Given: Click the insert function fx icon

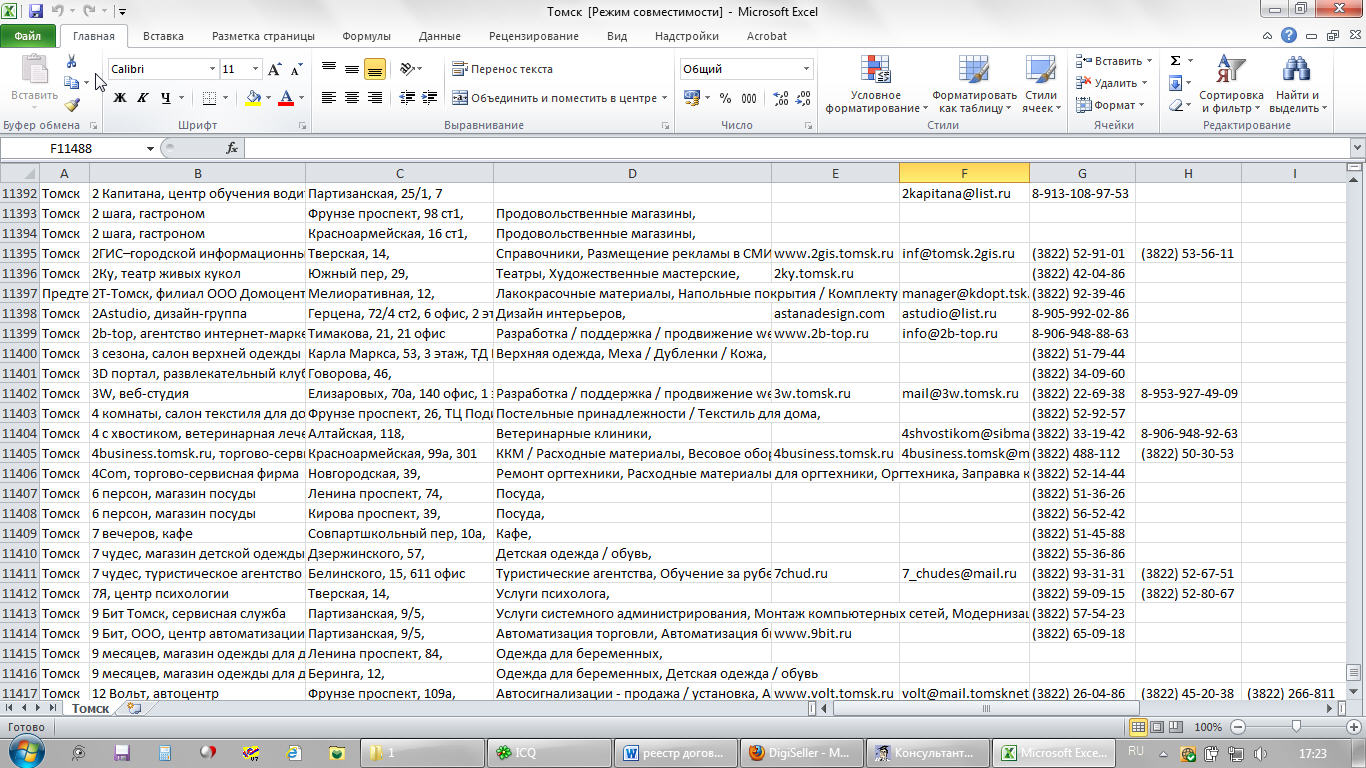Looking at the screenshot, I should tap(232, 148).
